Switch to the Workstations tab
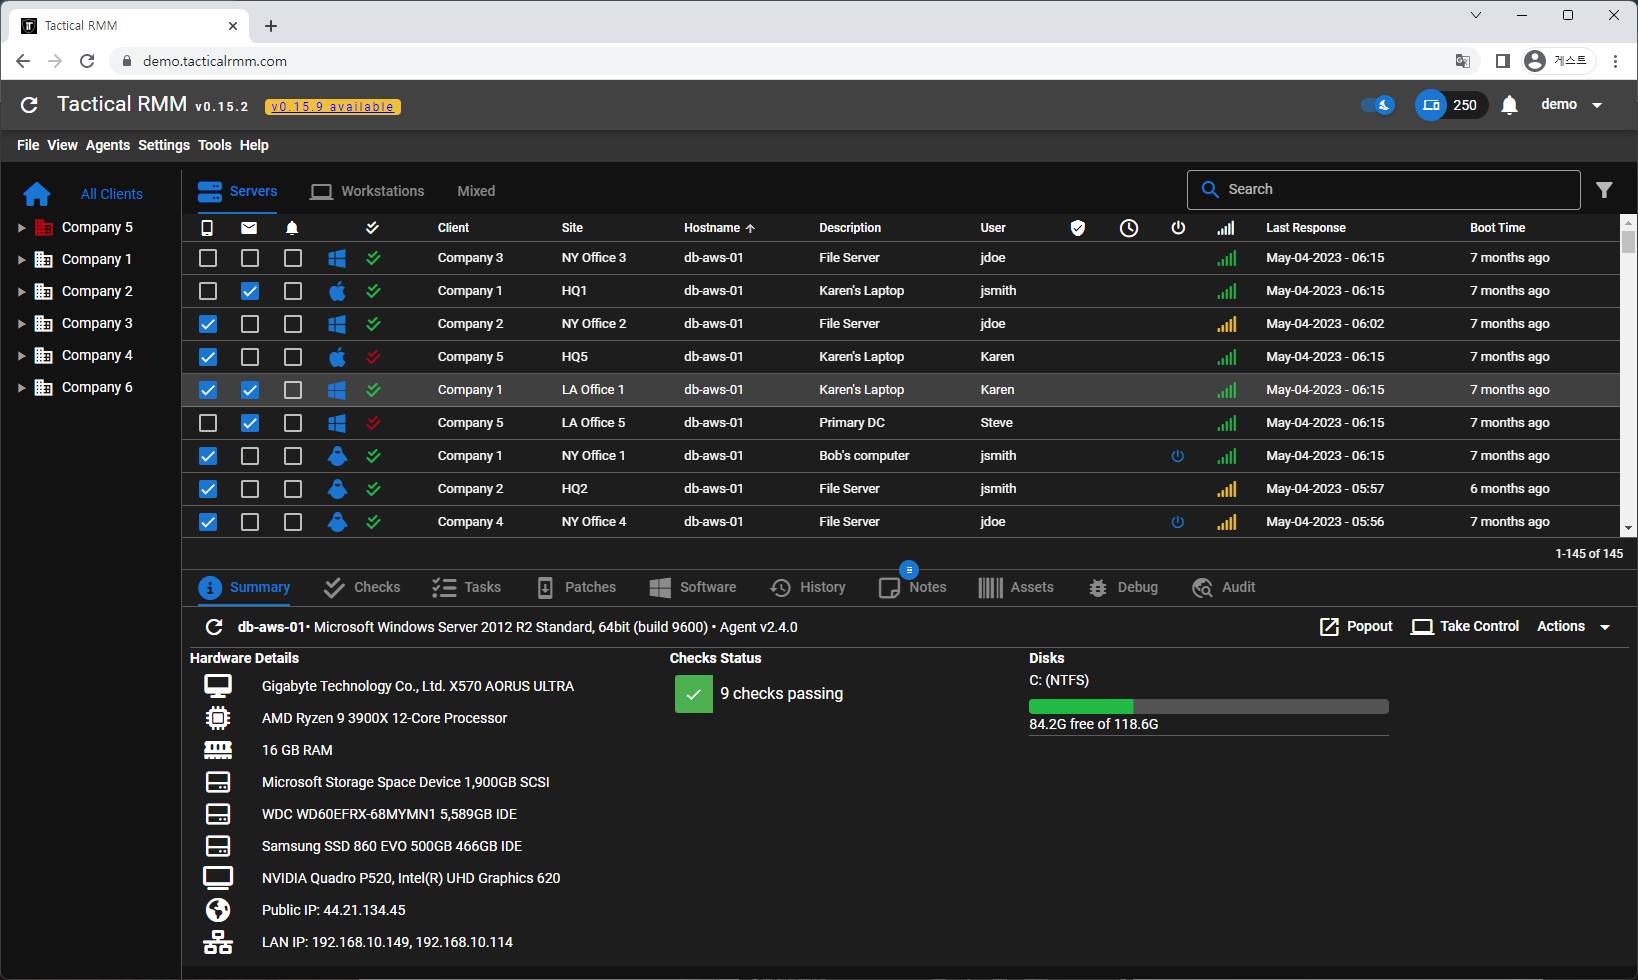 click(x=367, y=191)
